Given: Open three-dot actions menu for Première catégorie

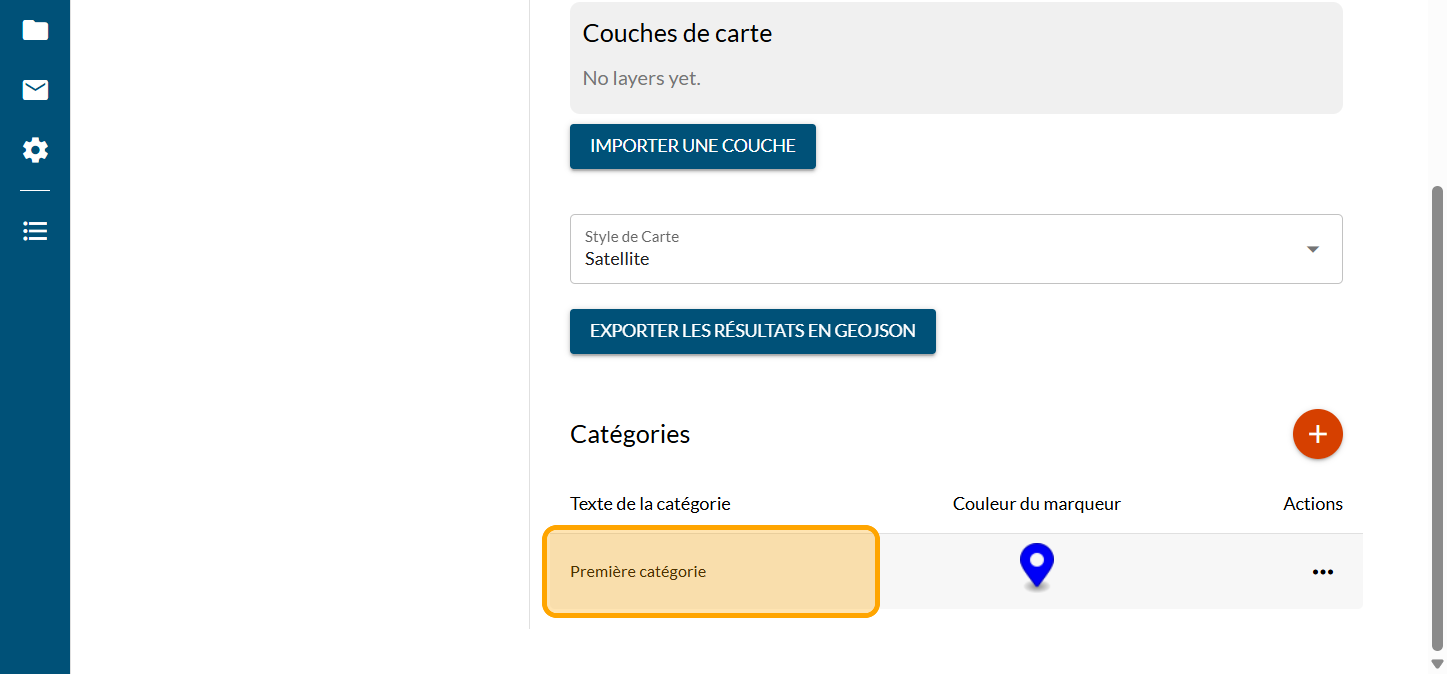Looking at the screenshot, I should (x=1322, y=572).
